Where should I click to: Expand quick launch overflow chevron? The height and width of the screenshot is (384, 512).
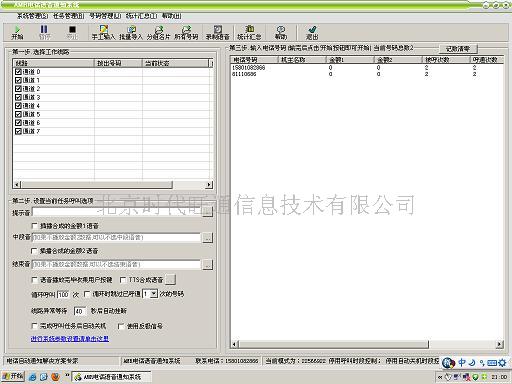(67, 376)
